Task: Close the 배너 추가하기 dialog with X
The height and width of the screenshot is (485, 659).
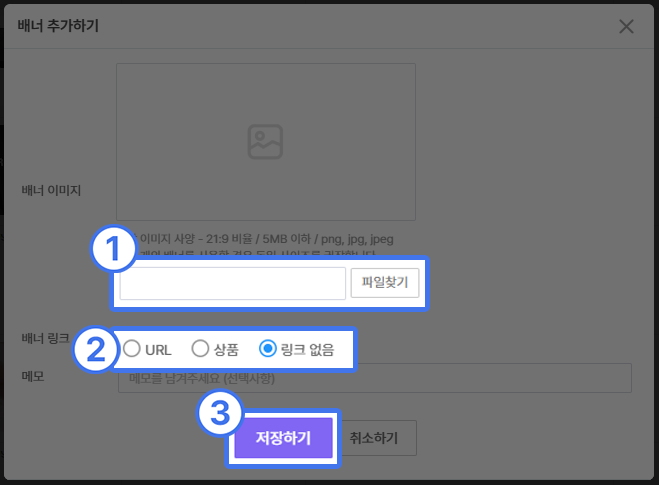Action: pos(627,27)
